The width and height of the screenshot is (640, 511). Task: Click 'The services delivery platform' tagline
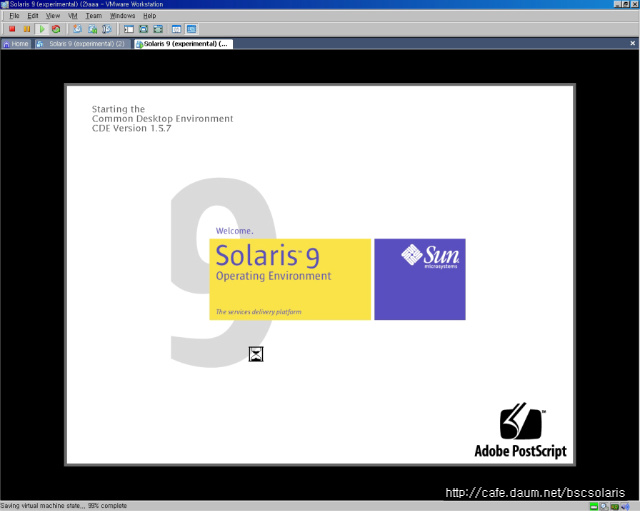(258, 311)
